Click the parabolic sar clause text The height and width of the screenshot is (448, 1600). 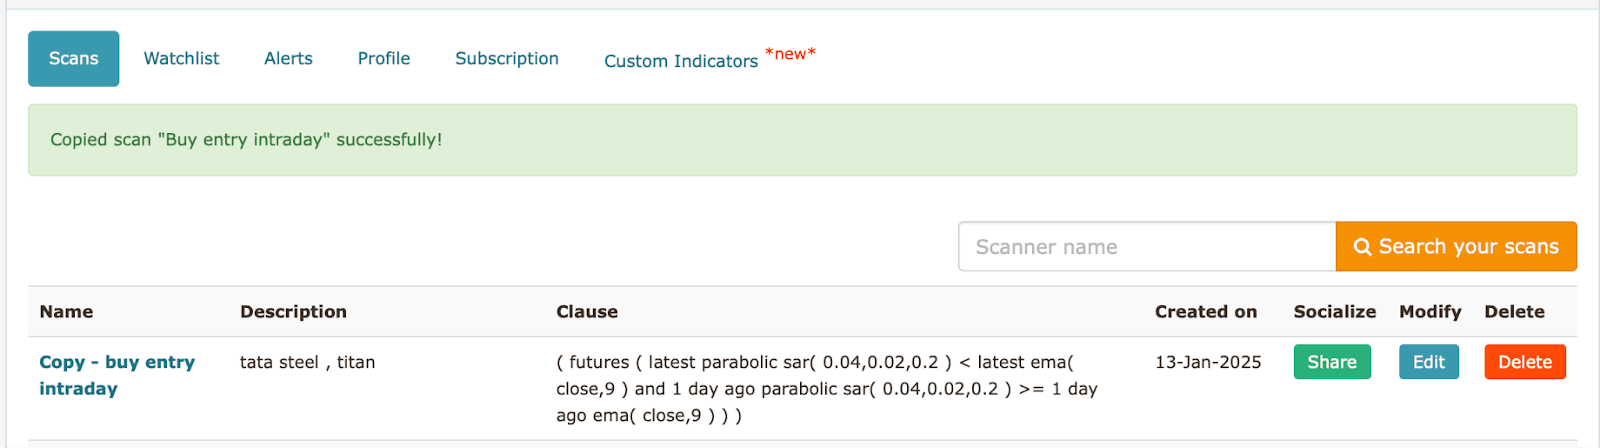(x=826, y=389)
